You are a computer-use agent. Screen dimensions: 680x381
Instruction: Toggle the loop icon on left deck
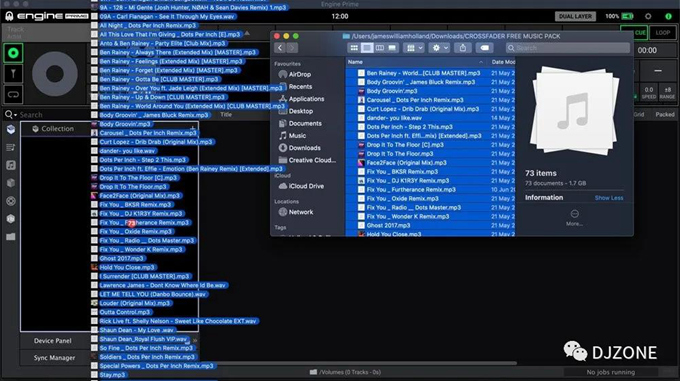click(13, 94)
